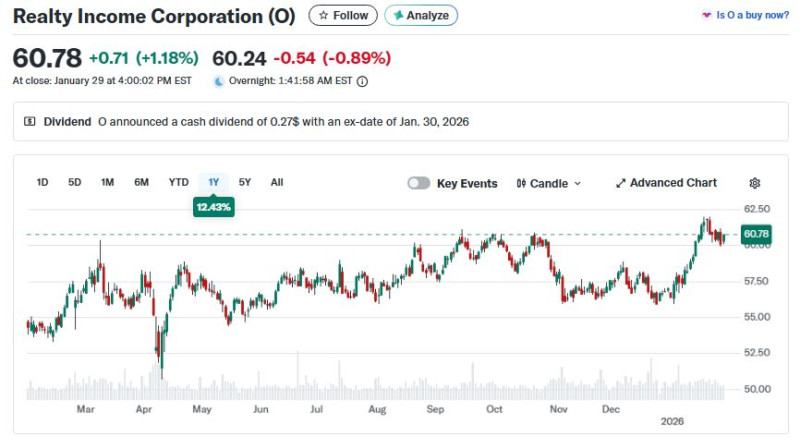Click the Apr x-axis label

tap(144, 409)
